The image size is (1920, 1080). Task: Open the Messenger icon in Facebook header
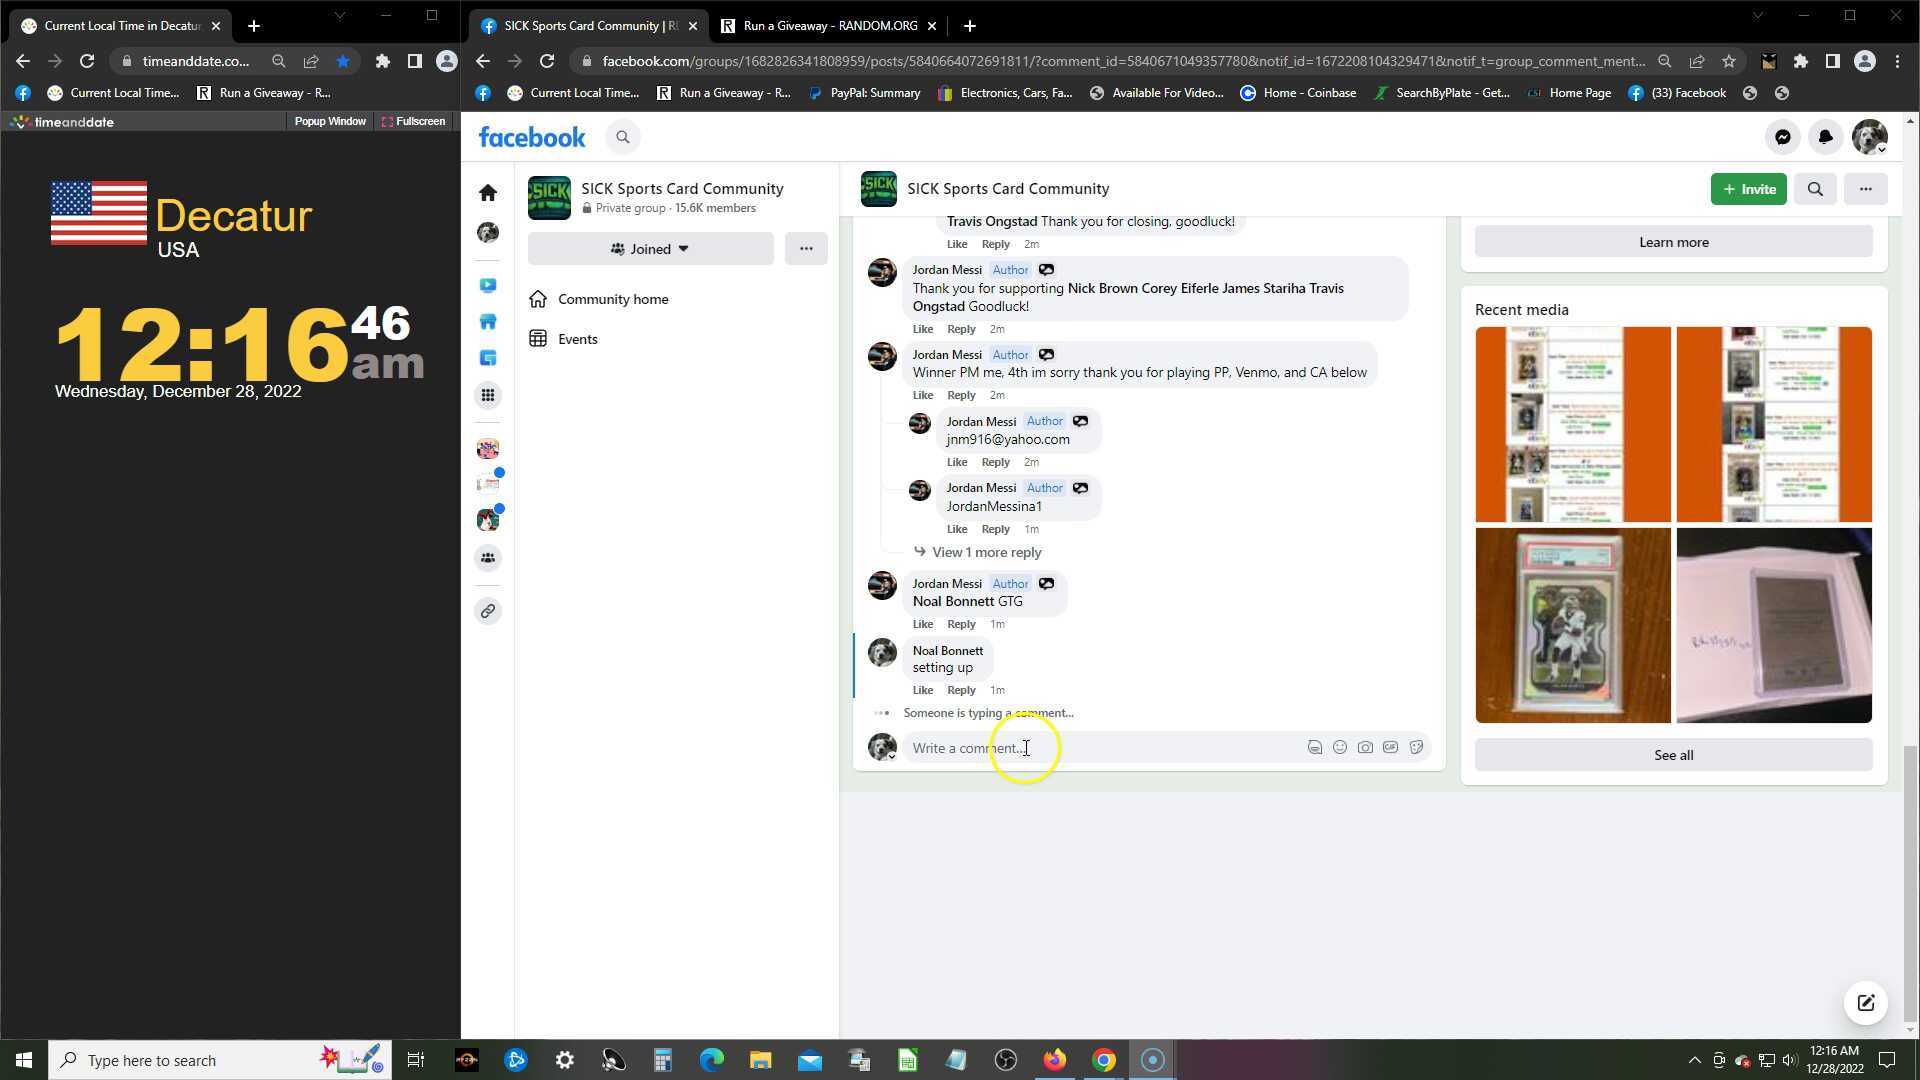1782,137
